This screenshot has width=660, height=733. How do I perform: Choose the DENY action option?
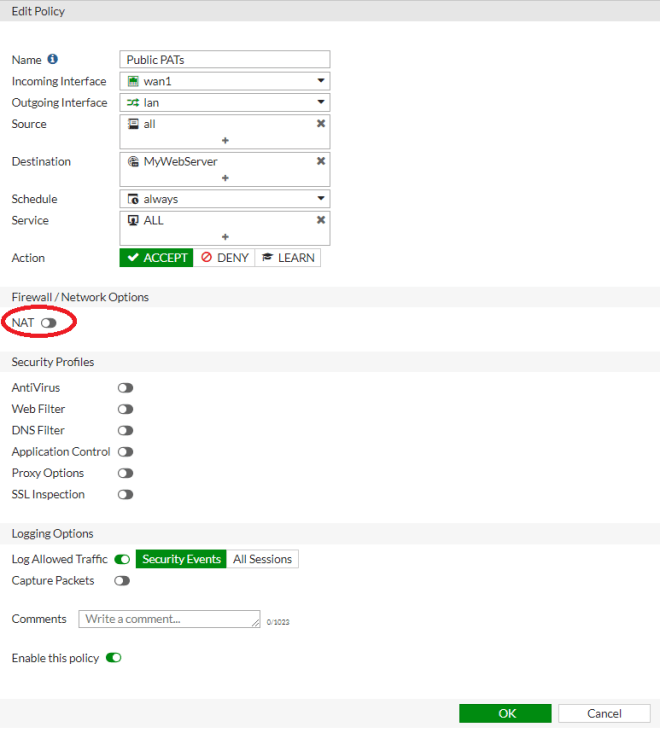[224, 258]
